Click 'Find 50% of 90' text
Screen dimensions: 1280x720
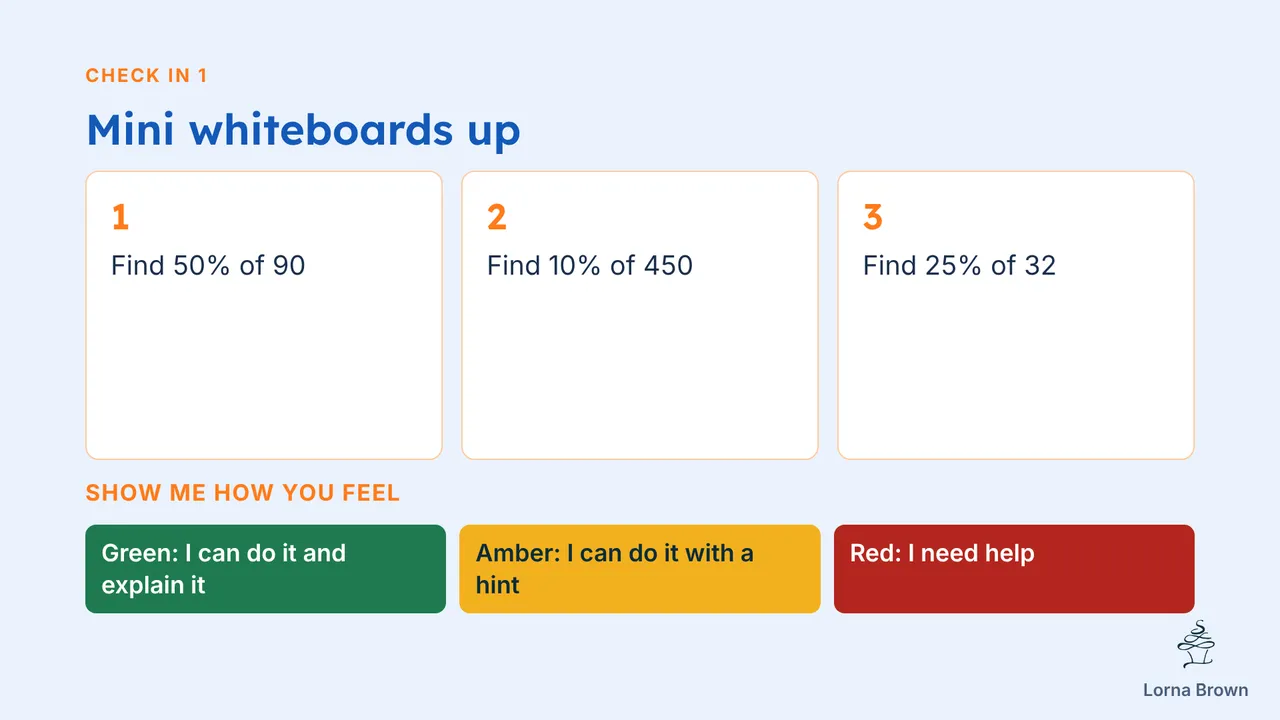(x=208, y=265)
